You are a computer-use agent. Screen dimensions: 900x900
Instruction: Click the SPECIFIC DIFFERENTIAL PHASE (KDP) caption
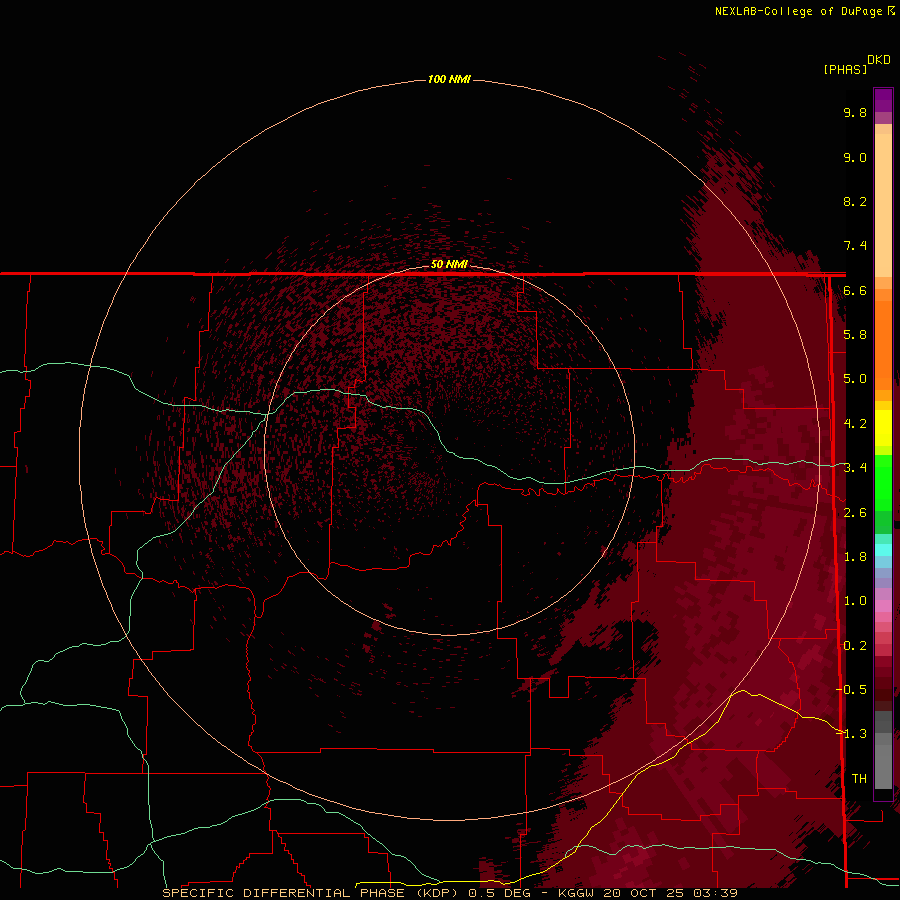point(310,893)
